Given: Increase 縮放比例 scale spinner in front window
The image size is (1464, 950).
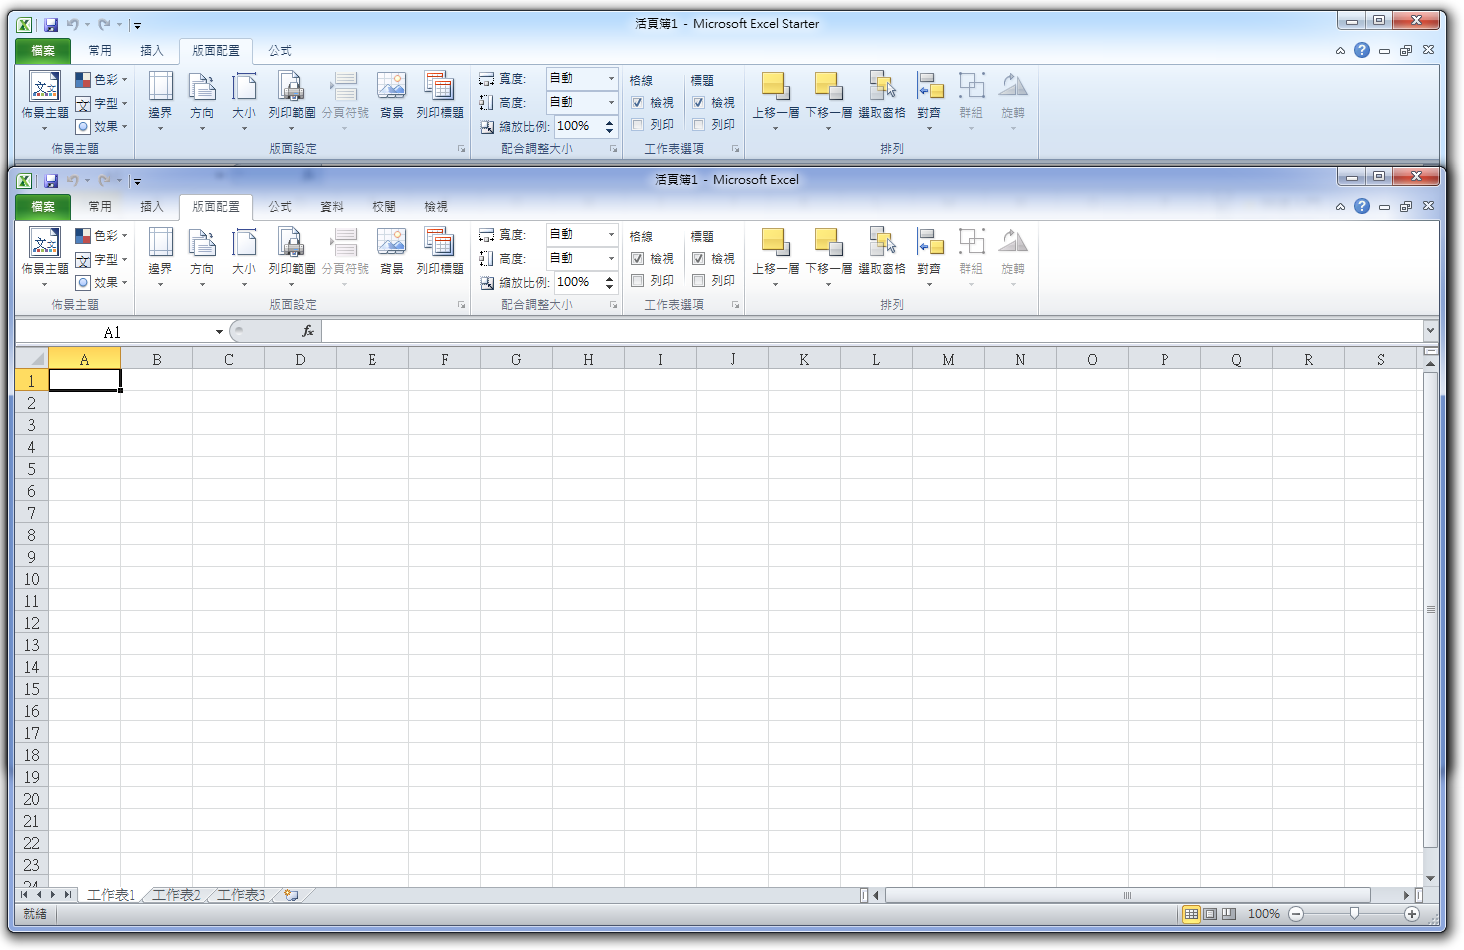Looking at the screenshot, I should (x=609, y=278).
